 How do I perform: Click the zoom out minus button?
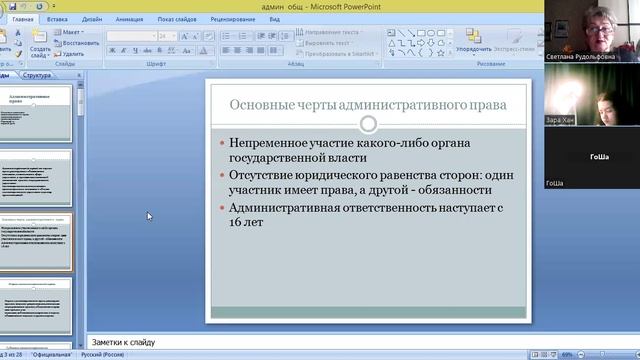[581, 355]
